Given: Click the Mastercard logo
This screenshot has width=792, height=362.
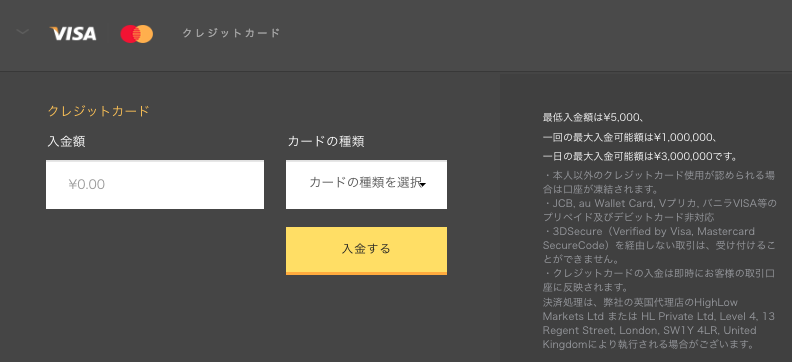Looking at the screenshot, I should point(136,34).
